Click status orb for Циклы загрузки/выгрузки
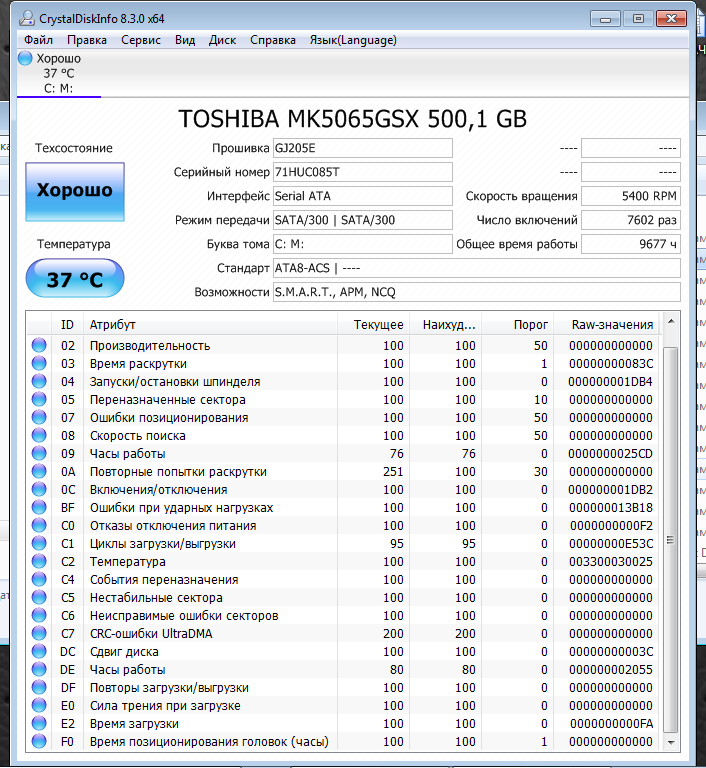706x768 pixels. tap(39, 544)
